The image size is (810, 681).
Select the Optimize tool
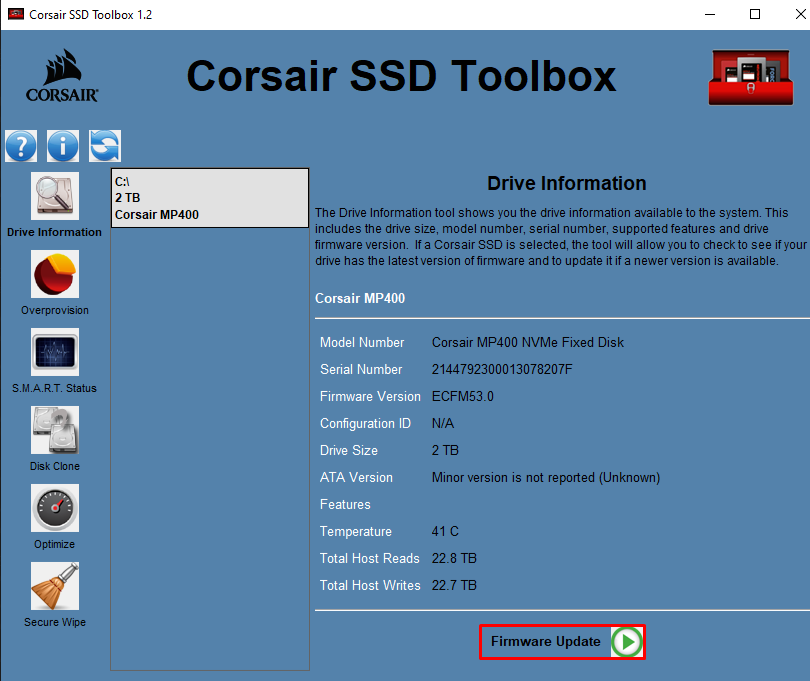click(x=54, y=508)
